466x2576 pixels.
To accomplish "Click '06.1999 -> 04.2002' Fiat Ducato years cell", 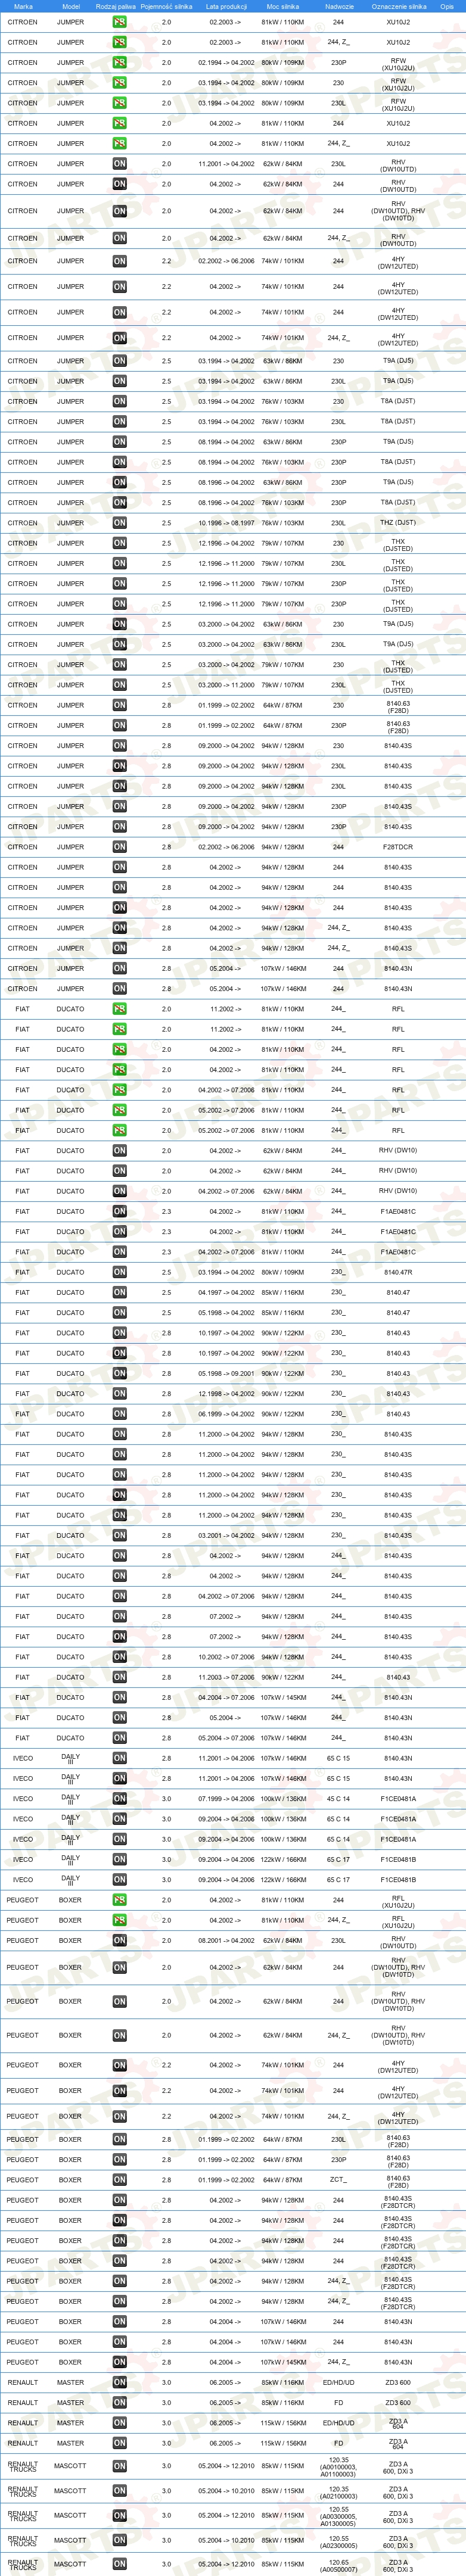I will coord(226,1414).
